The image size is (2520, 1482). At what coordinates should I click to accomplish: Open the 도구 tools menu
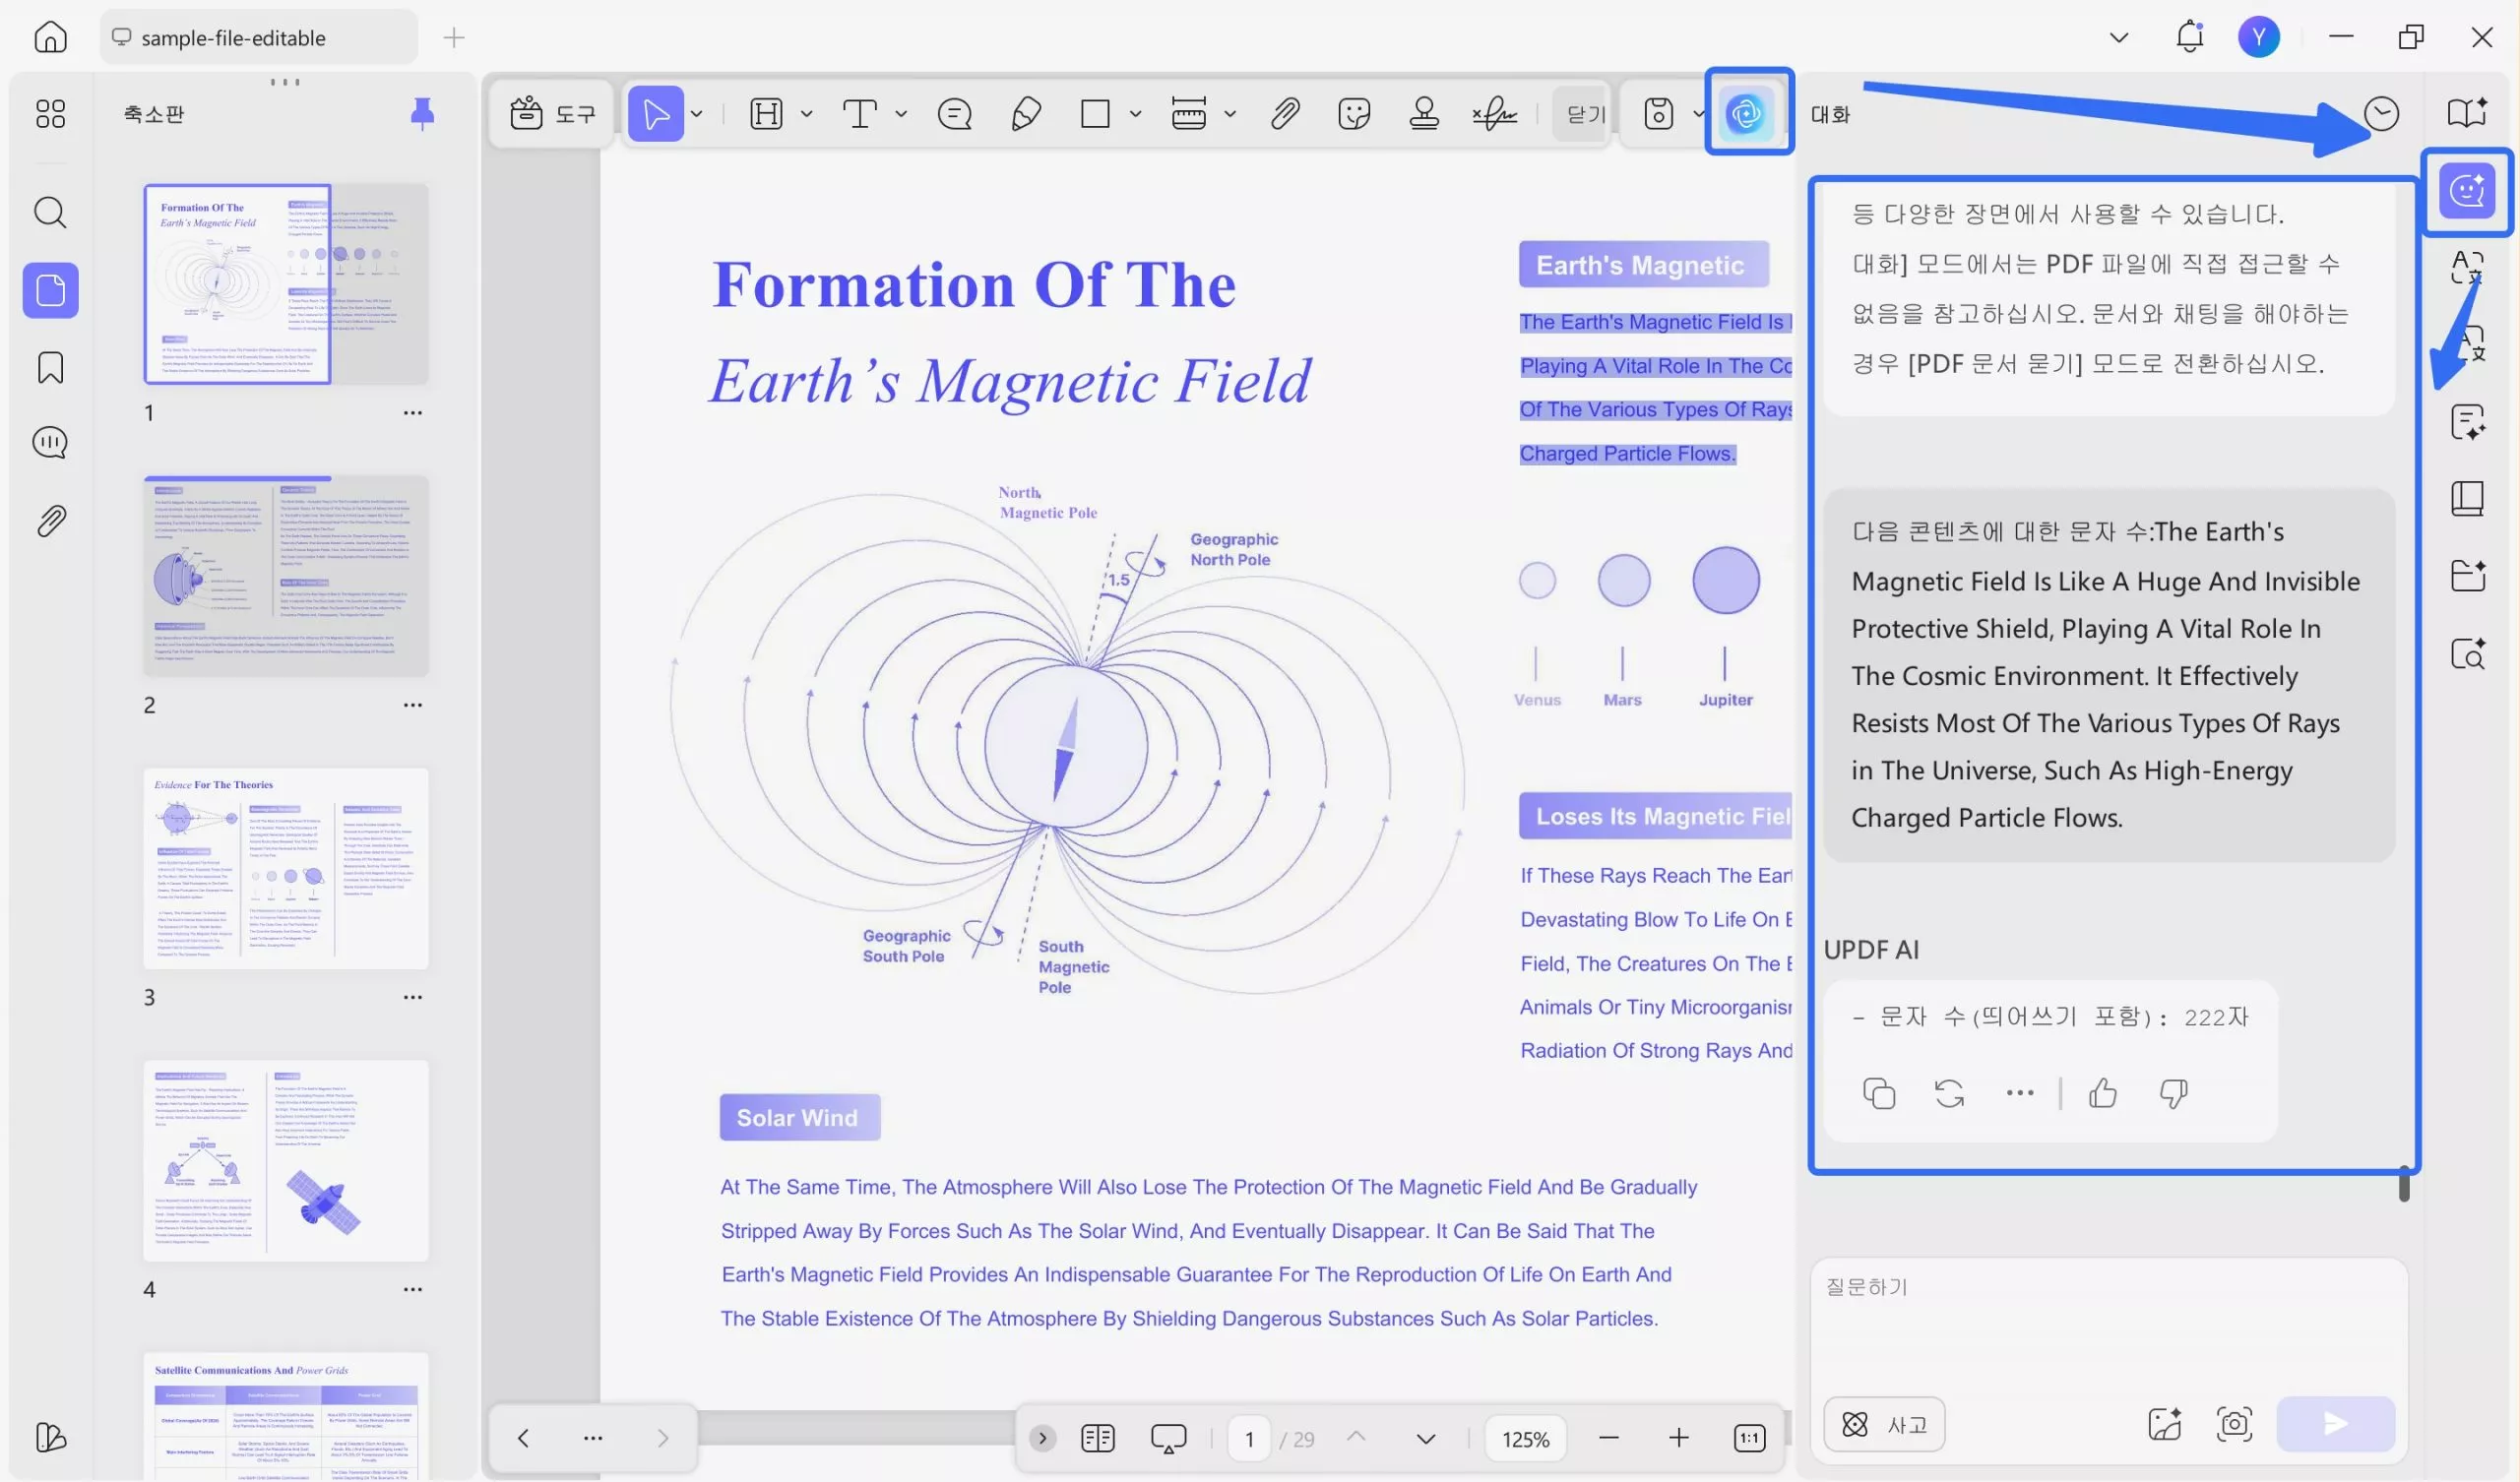click(x=552, y=114)
